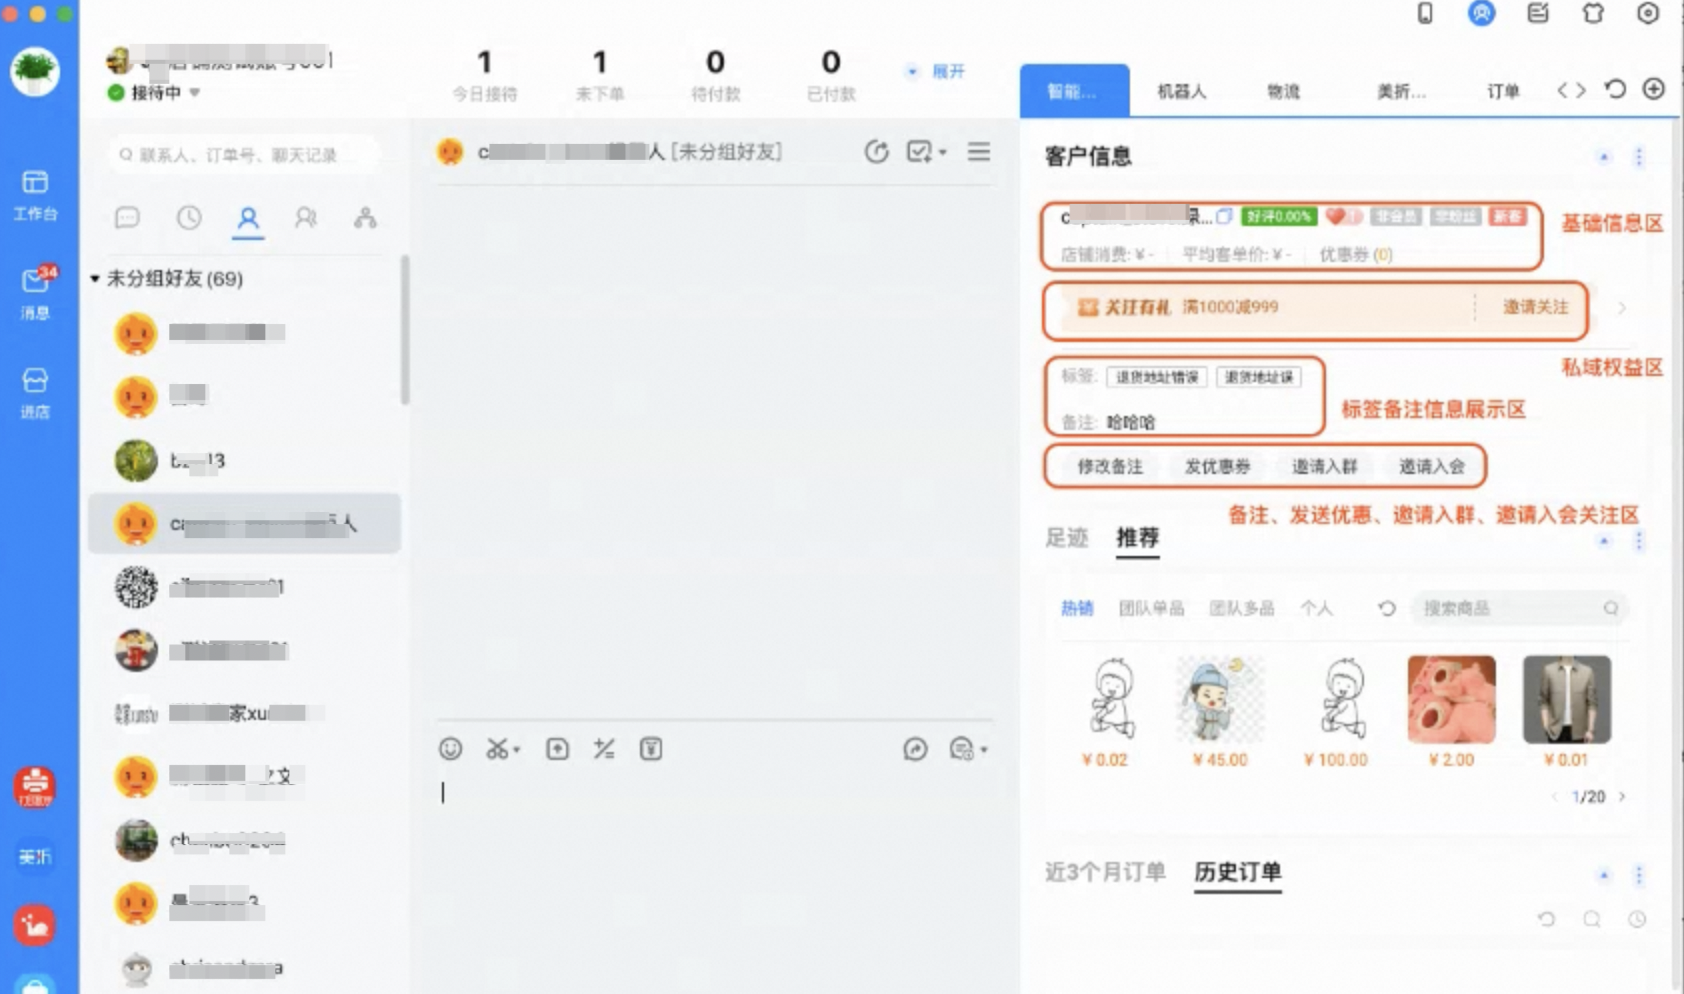Click the chat history clock icon in the chat header
Image resolution: width=1684 pixels, height=994 pixels.
877,152
